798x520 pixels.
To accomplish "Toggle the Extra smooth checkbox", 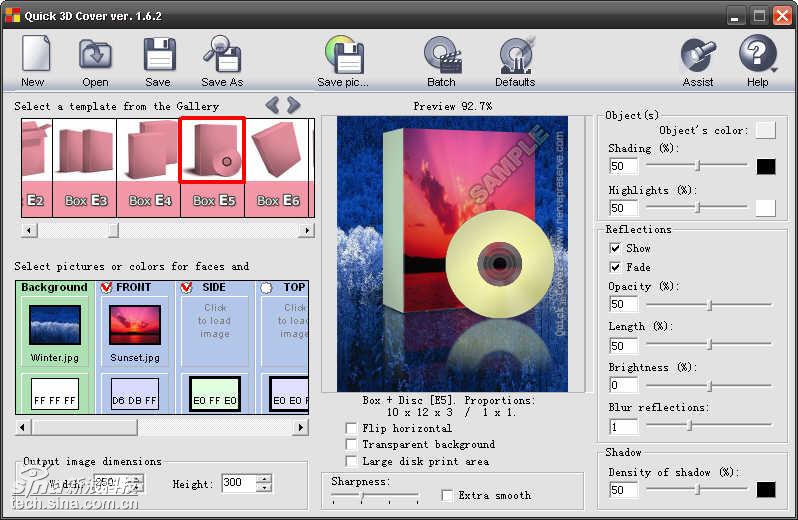I will point(447,495).
